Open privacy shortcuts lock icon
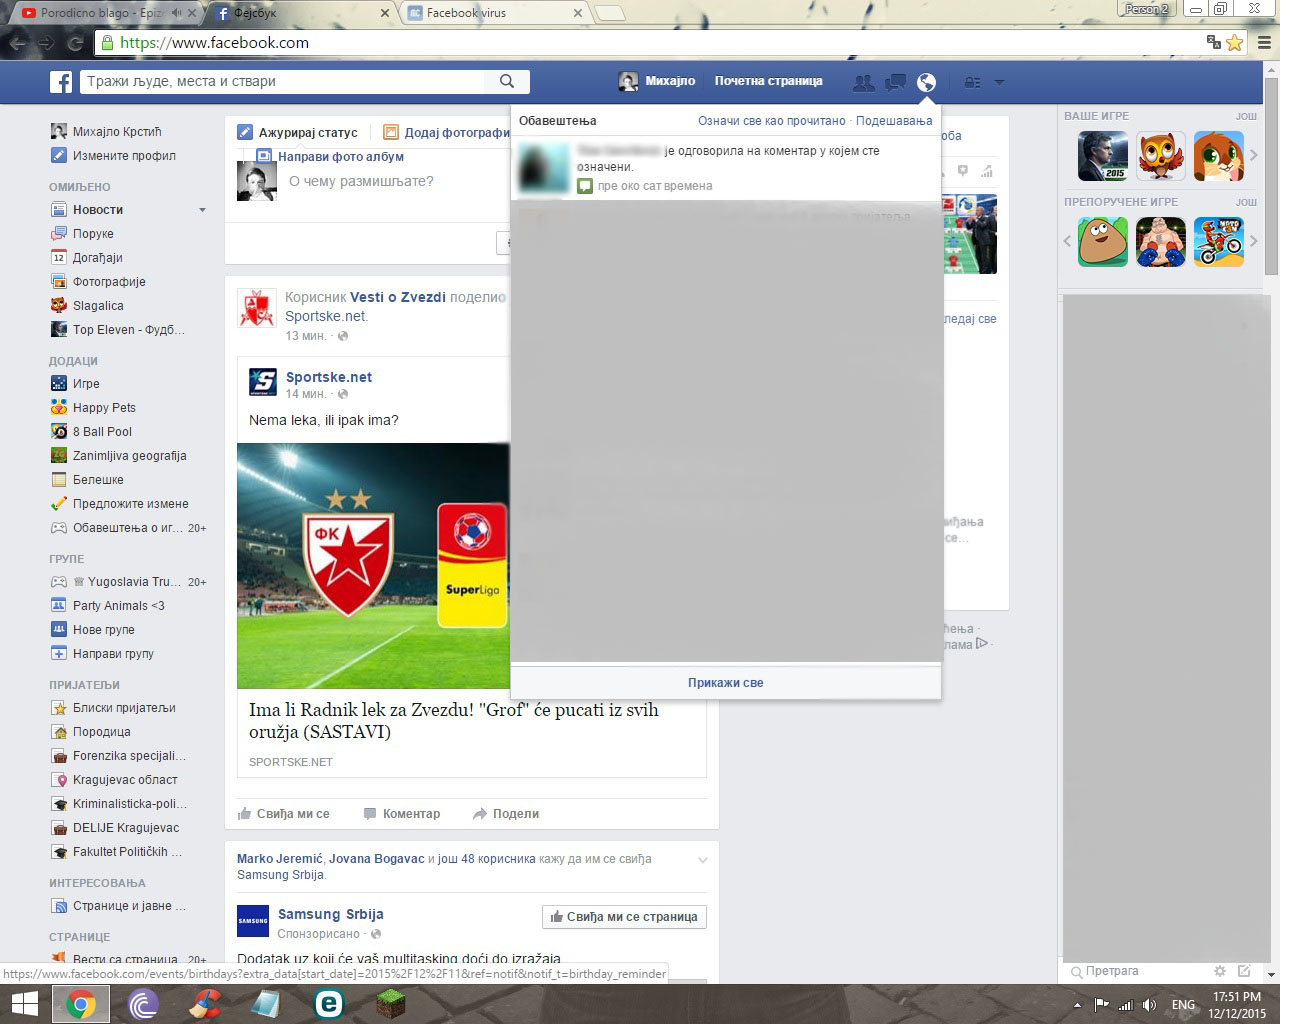This screenshot has height=1024, width=1296. tap(972, 82)
